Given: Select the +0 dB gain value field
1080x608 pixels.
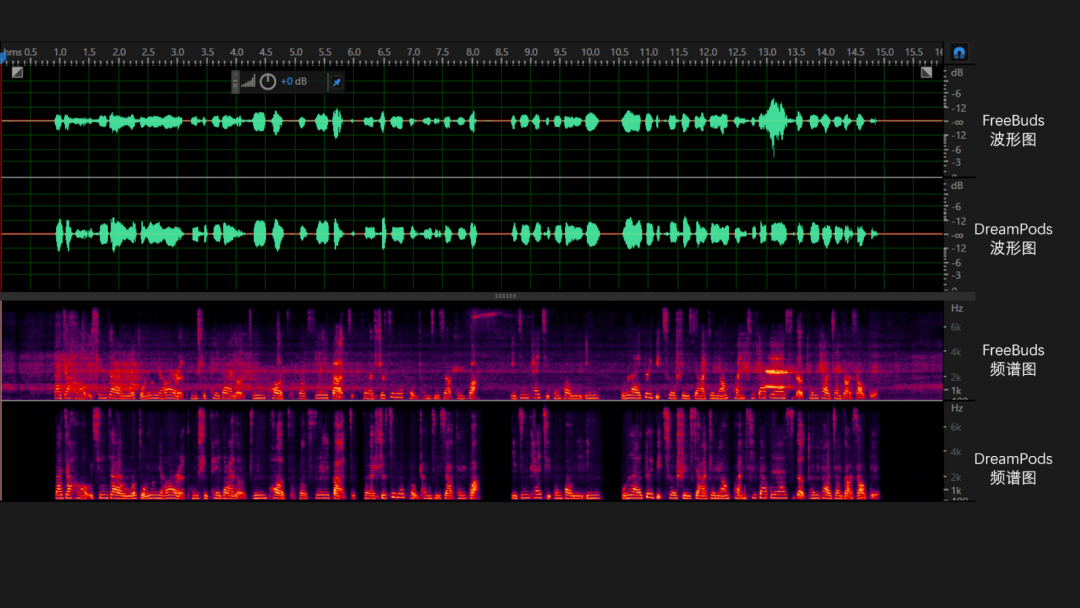Looking at the screenshot, I should 294,82.
